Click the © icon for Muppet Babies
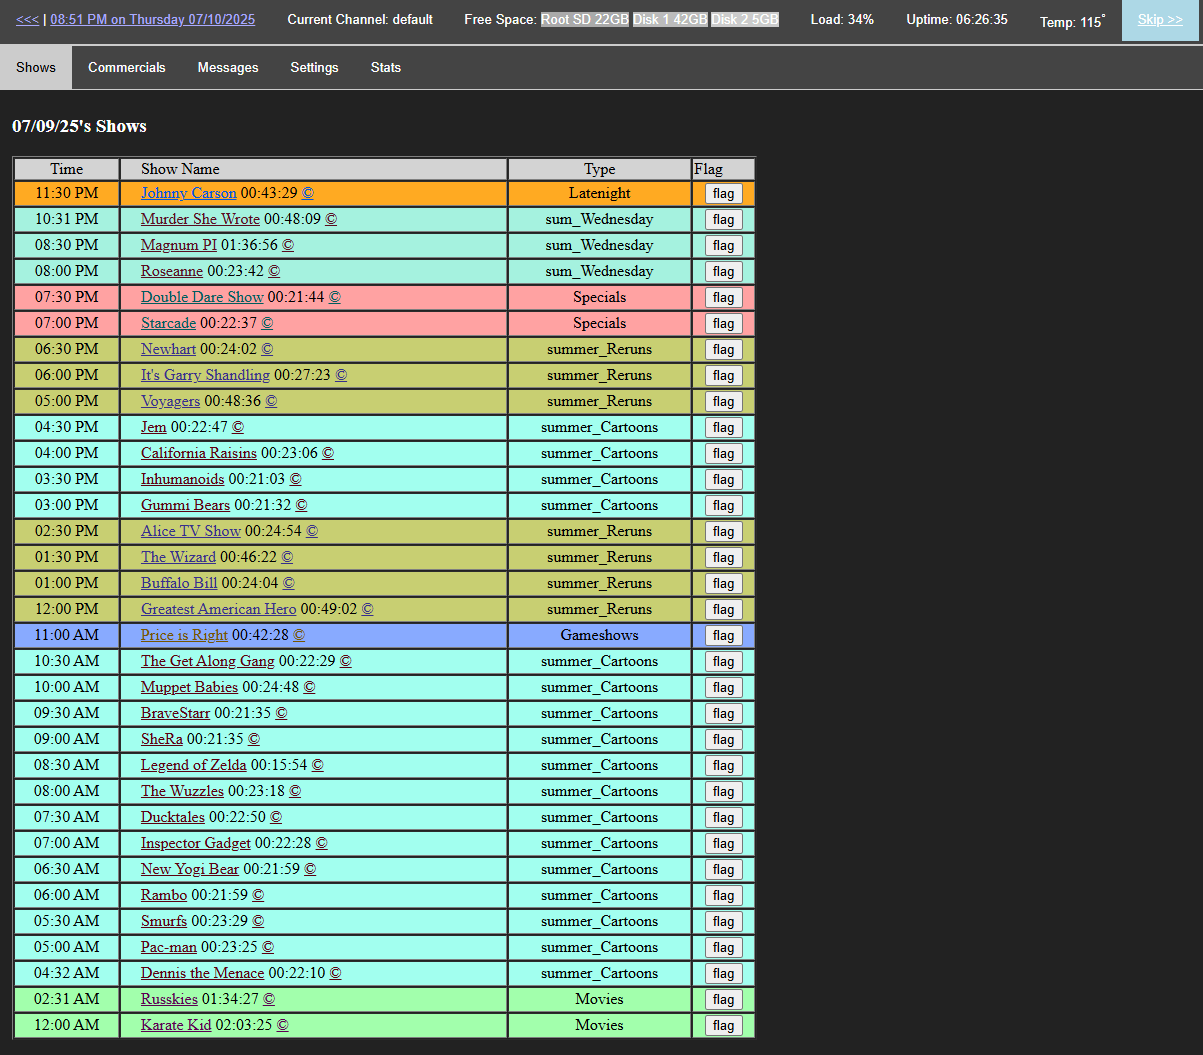1203x1055 pixels. coord(309,687)
